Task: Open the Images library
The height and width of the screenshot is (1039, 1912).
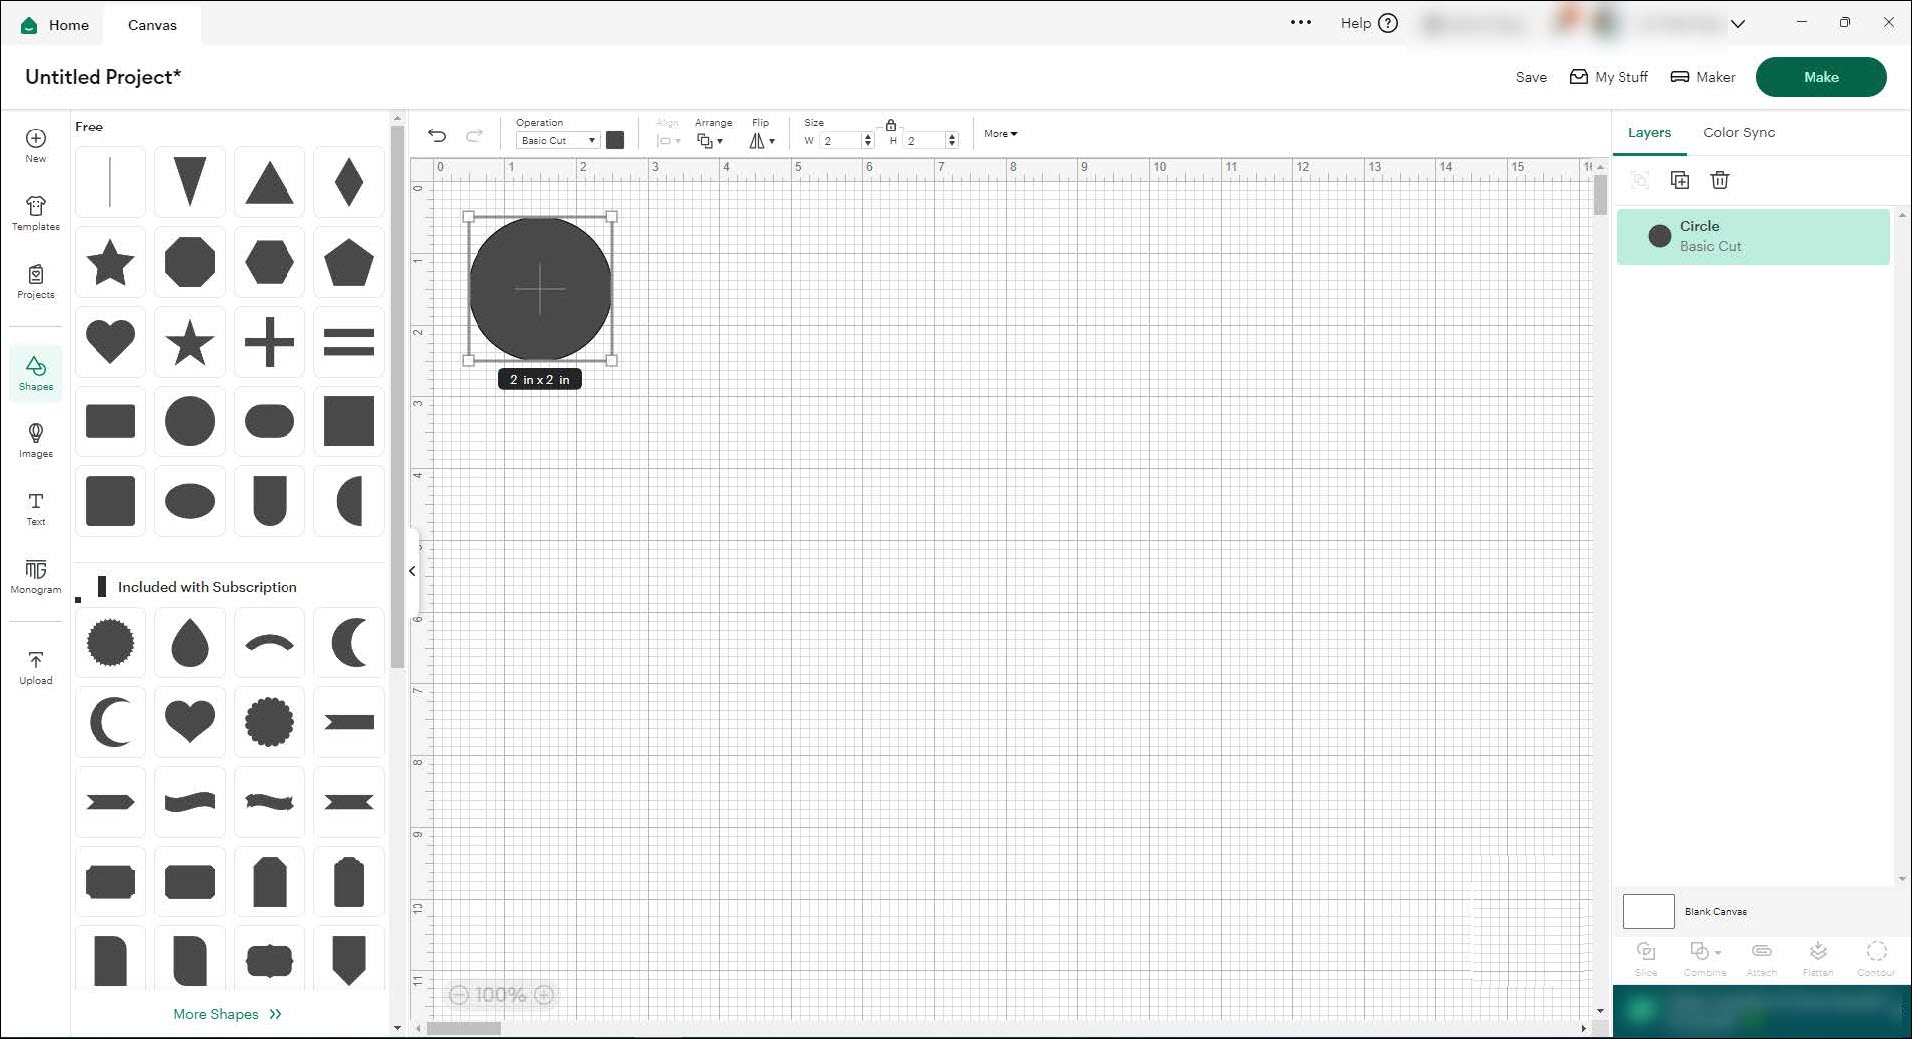Action: pyautogui.click(x=36, y=440)
